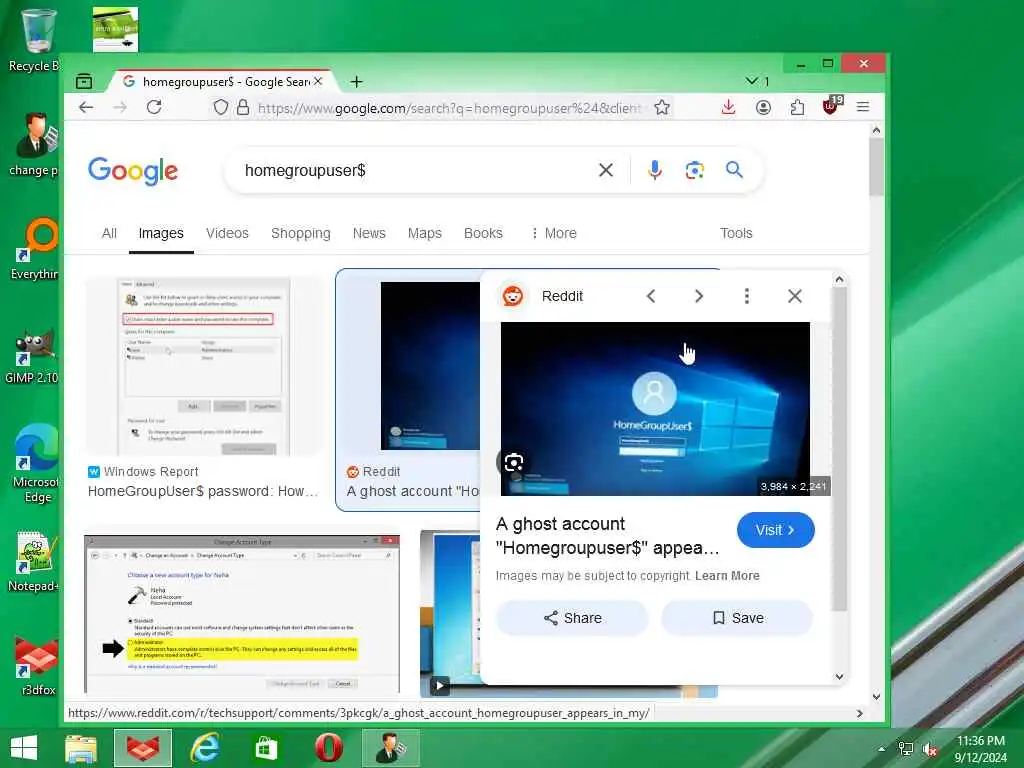Open the GIMP 2.10 desktop shortcut

point(33,356)
